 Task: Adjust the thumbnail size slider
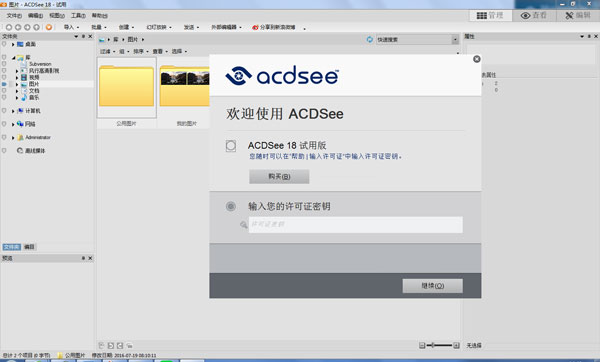pyautogui.click(x=439, y=345)
